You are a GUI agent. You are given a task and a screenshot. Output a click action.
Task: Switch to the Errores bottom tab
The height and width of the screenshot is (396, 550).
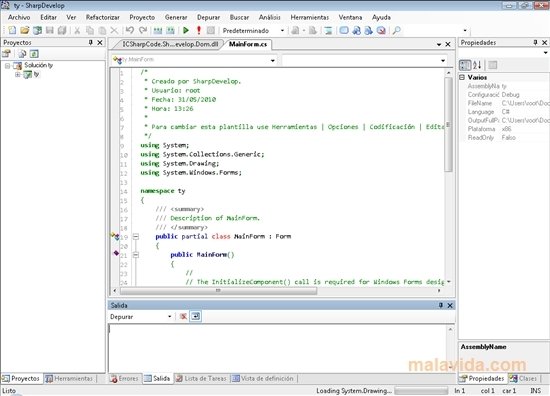(125, 378)
